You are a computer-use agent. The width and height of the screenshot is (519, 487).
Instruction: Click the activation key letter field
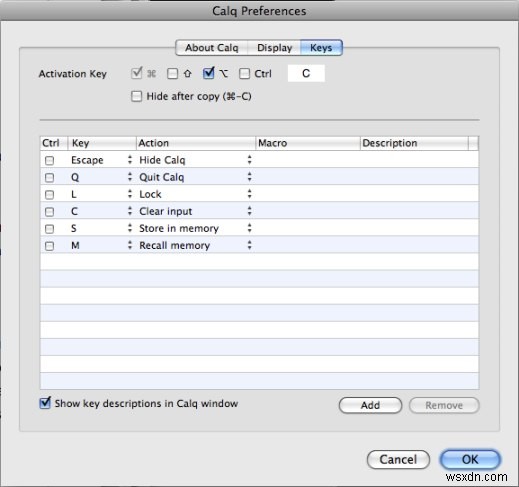(306, 73)
